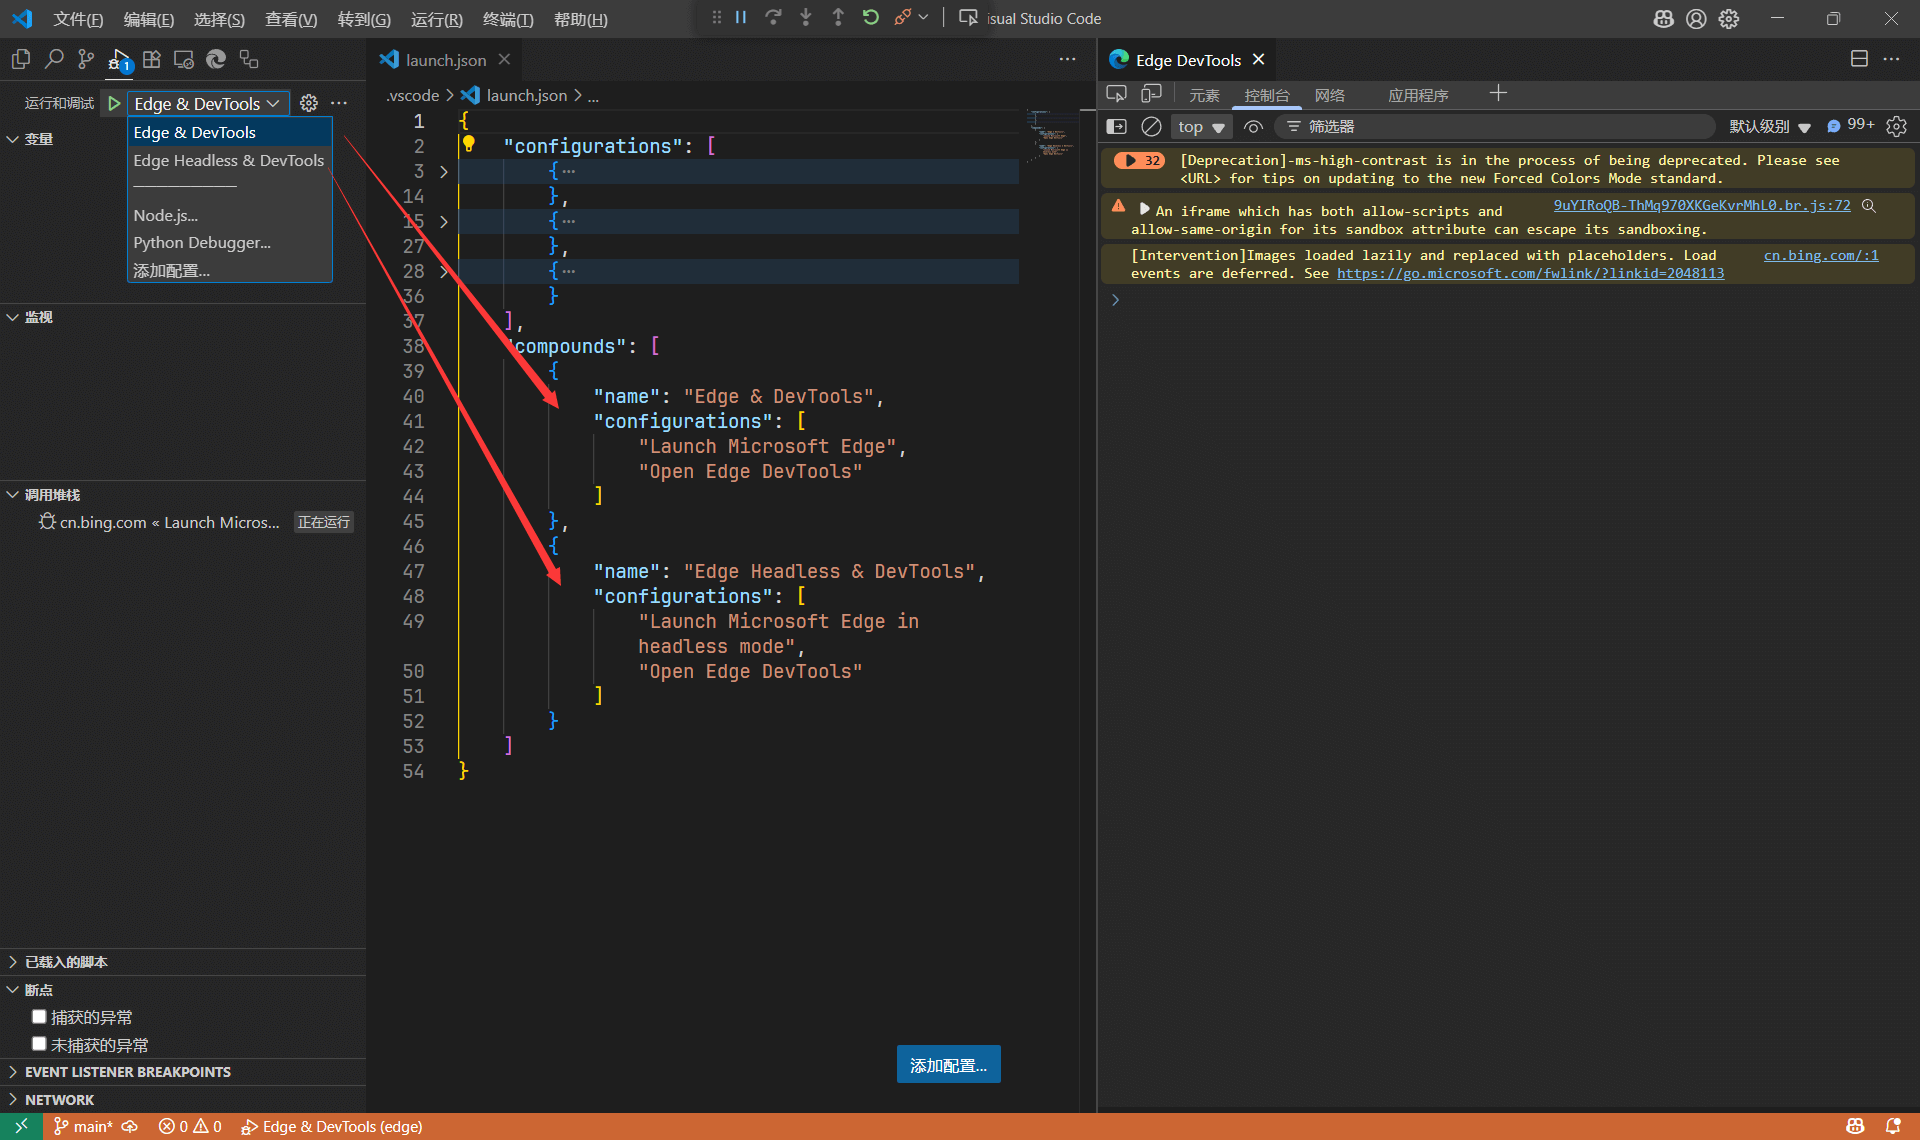Pause the debug session
This screenshot has width=1920, height=1140.
[x=741, y=17]
